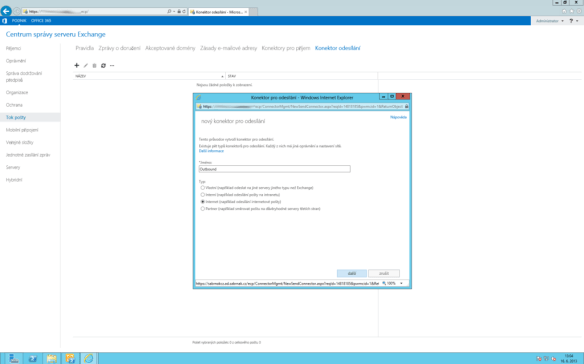Open Veřejné složky in left navigation
The width and height of the screenshot is (584, 364).
point(20,142)
